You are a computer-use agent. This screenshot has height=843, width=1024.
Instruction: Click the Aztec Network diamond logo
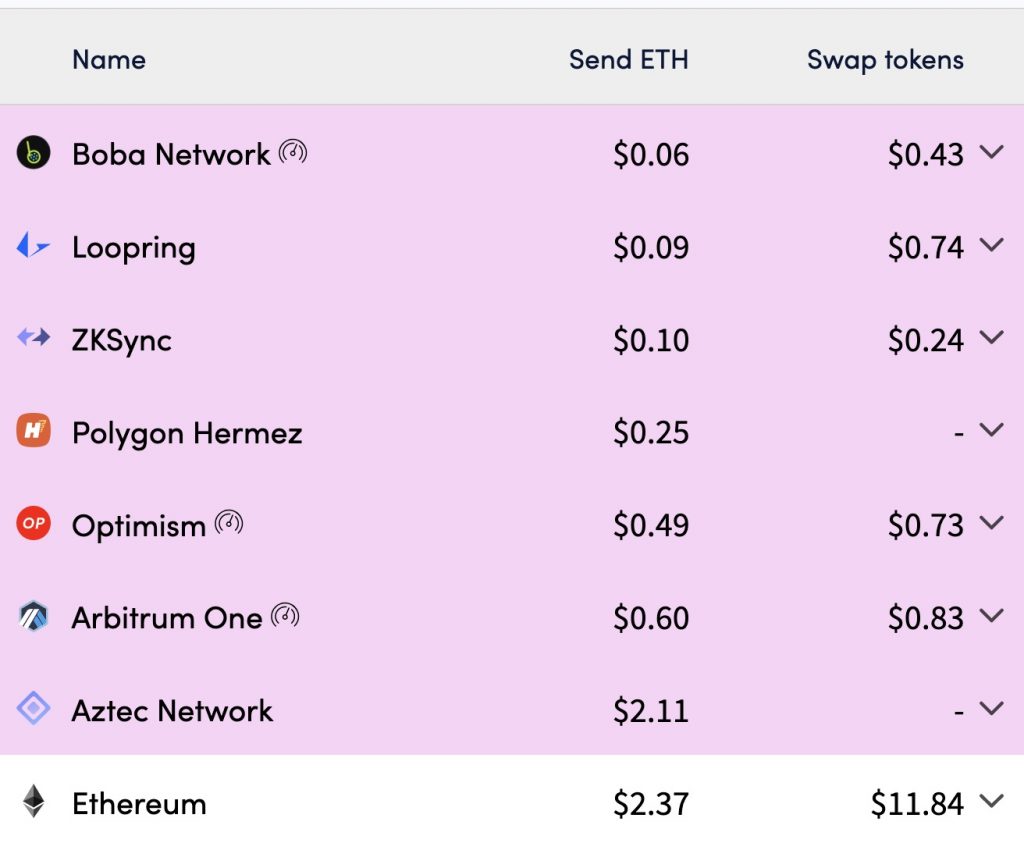click(33, 708)
